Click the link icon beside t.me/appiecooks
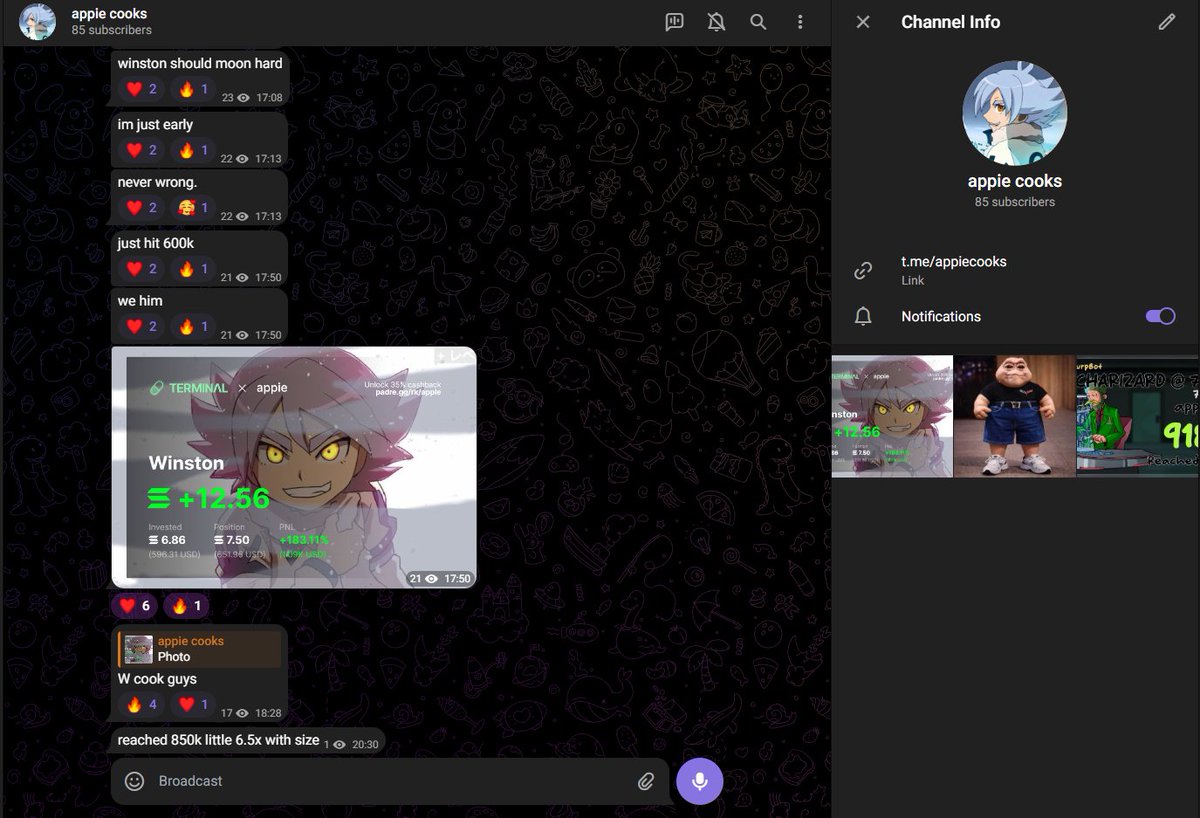Image resolution: width=1200 pixels, height=818 pixels. 863,270
